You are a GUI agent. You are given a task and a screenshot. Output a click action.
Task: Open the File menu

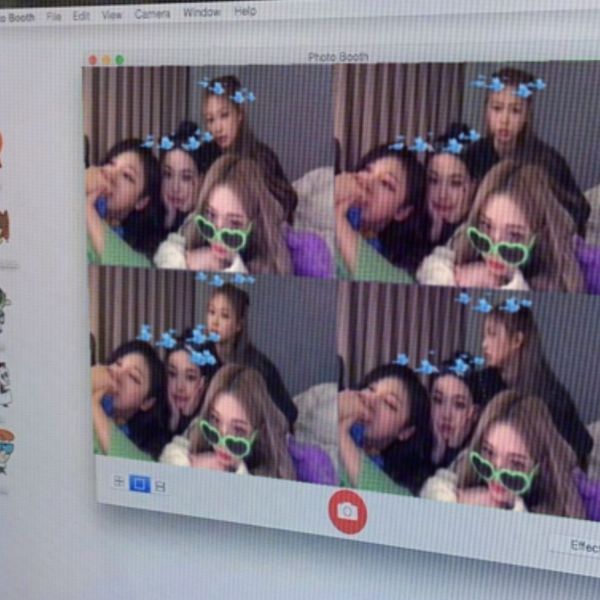click(x=53, y=16)
